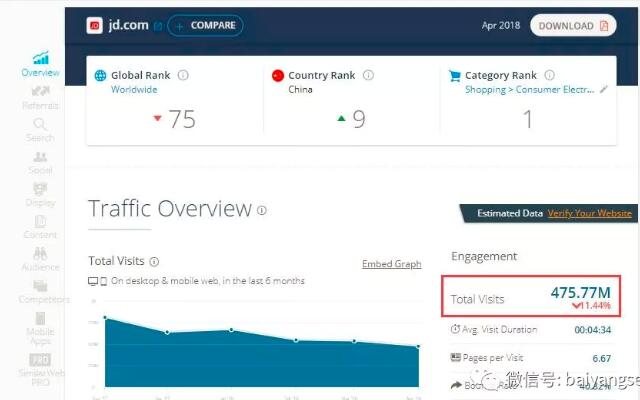Click the Country Rank info icon
Viewport: 640px width, 400px height.
(x=369, y=75)
